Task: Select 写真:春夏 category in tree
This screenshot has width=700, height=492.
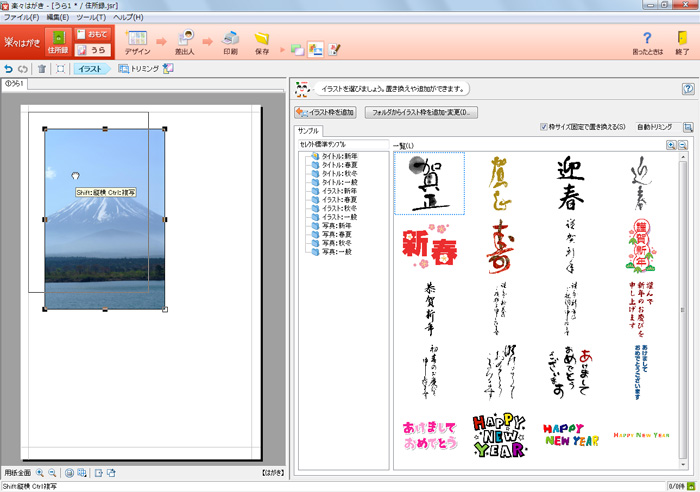Action: click(335, 234)
